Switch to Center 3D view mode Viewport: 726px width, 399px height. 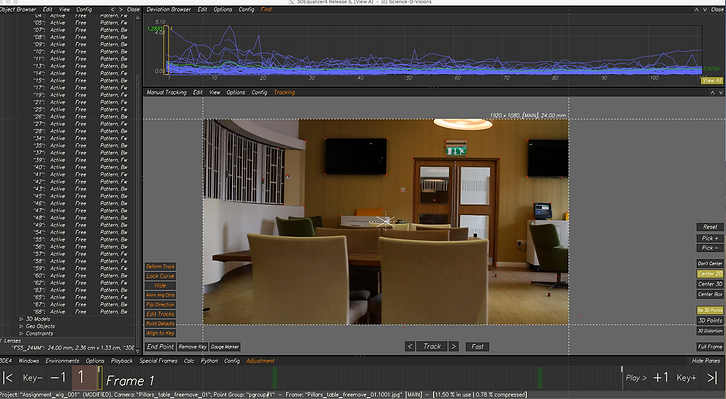(710, 284)
